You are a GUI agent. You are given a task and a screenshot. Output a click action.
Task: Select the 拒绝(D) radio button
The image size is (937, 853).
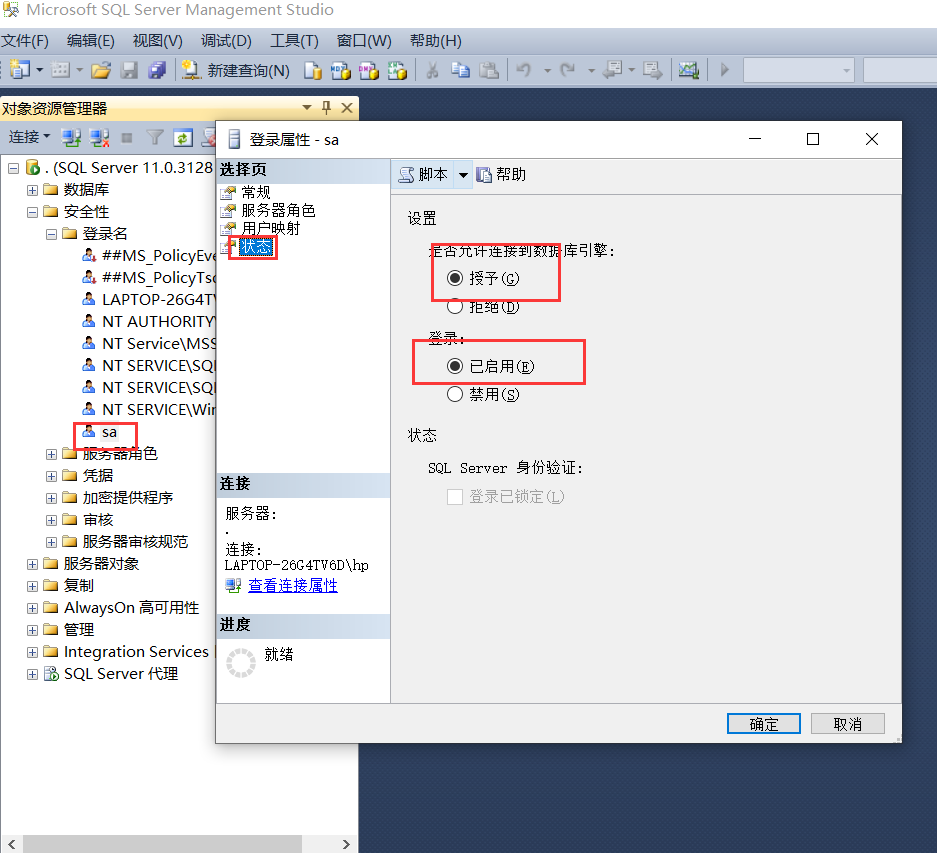coord(455,307)
